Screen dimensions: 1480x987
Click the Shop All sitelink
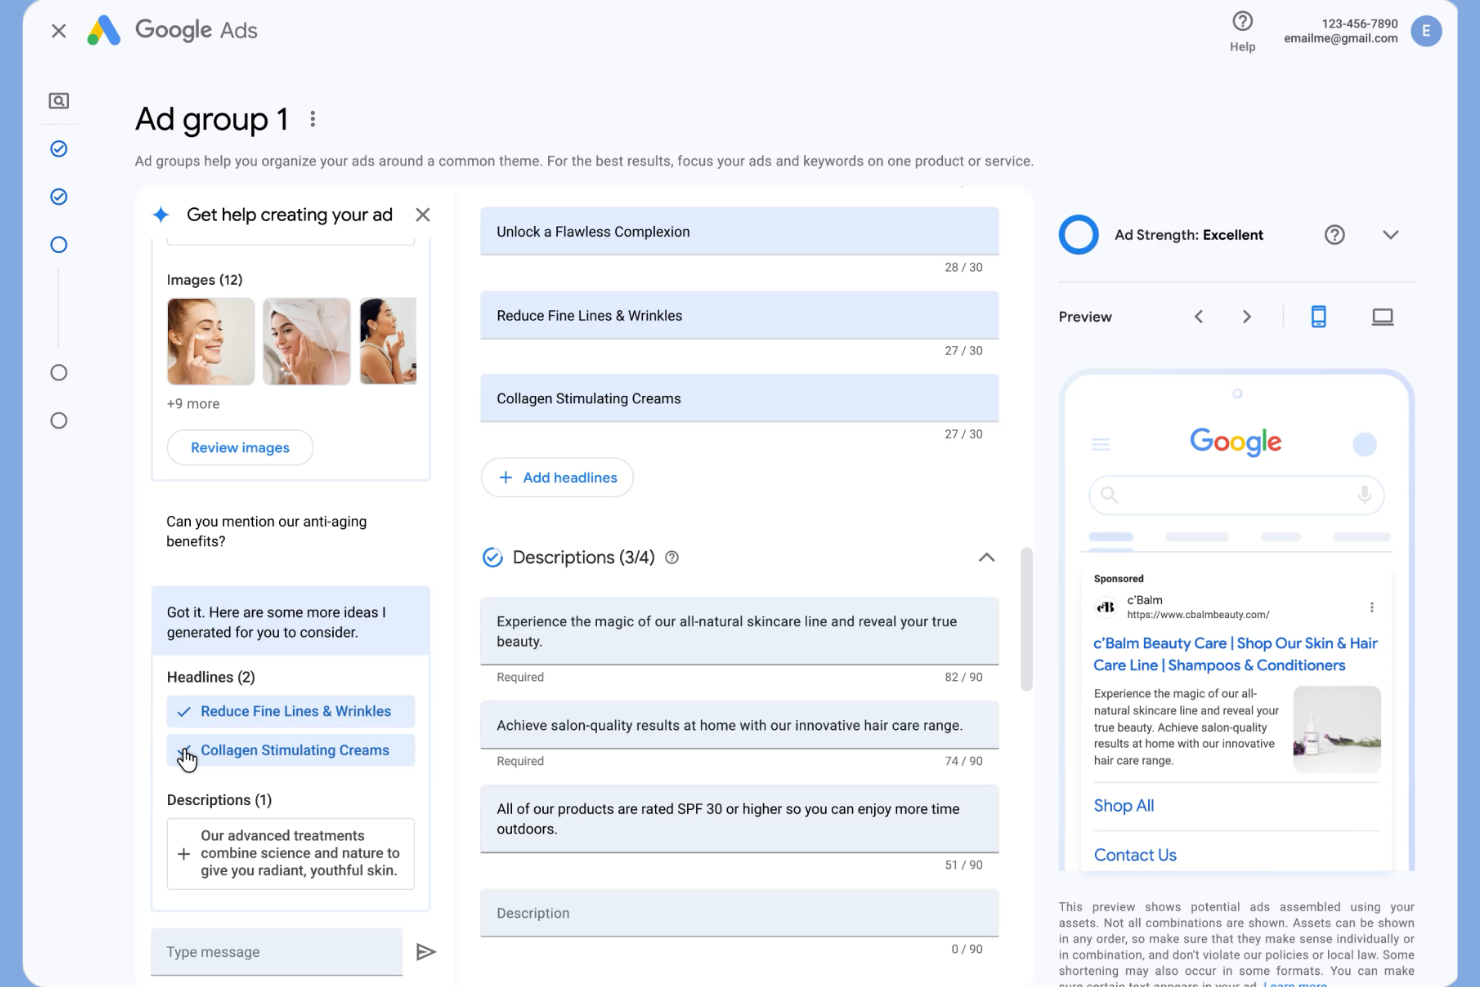[x=1124, y=806]
